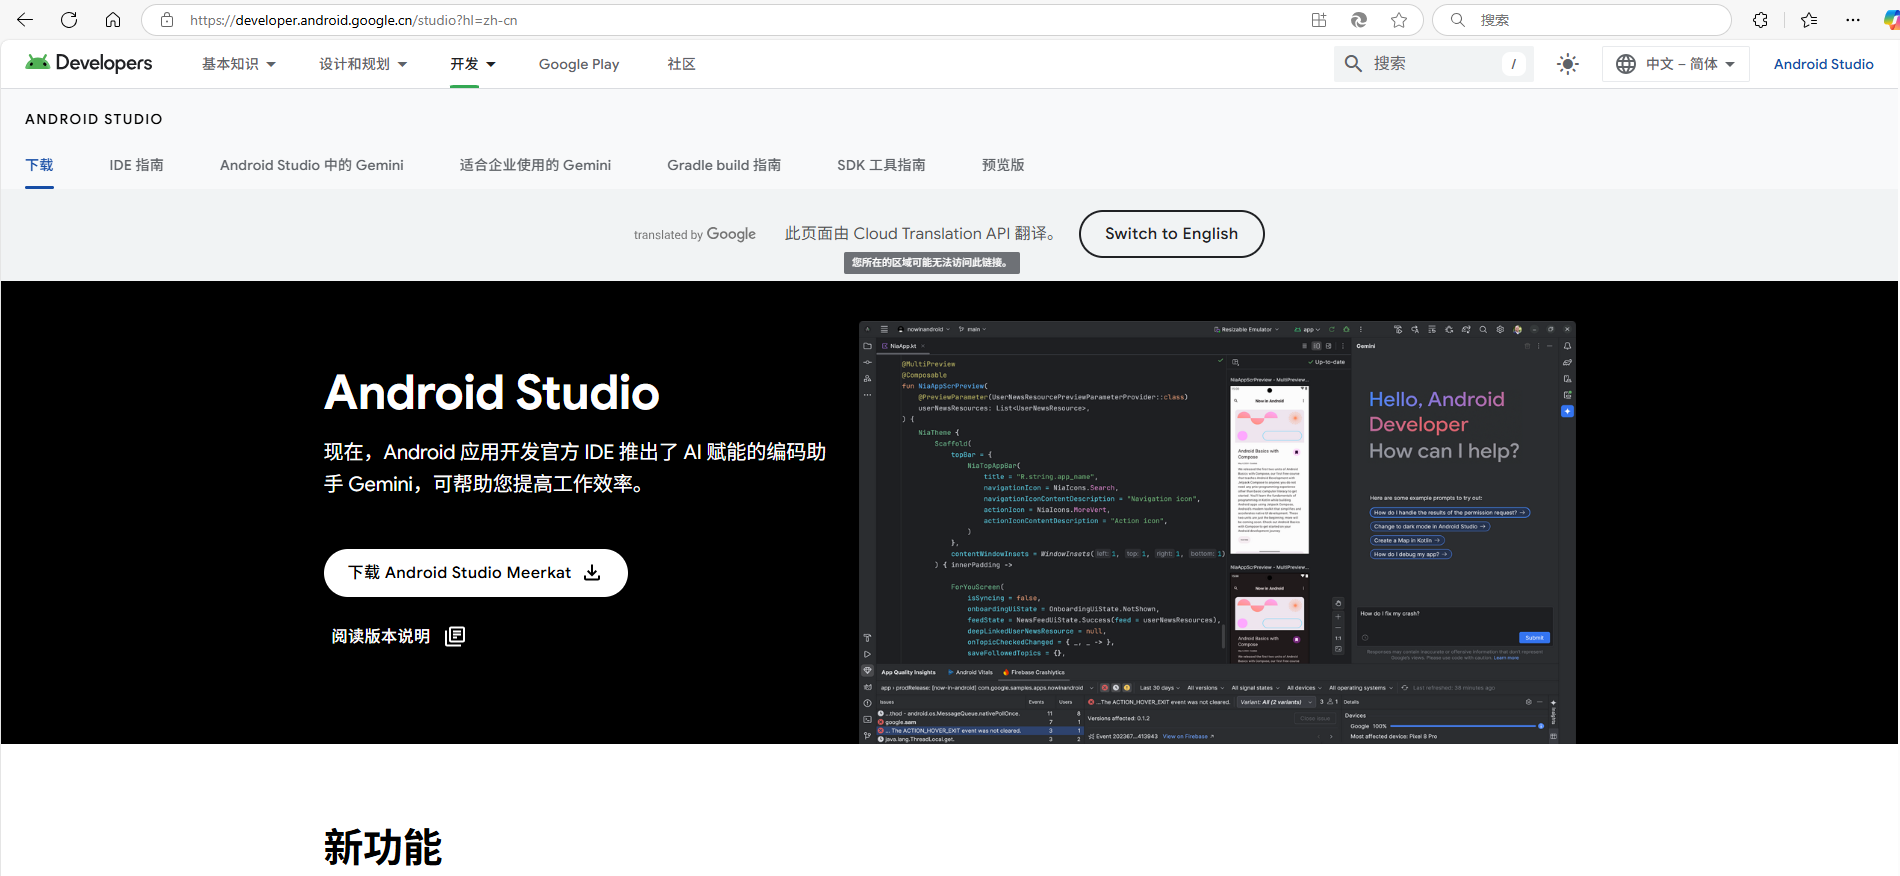Click the translated by Google label
The height and width of the screenshot is (876, 1900).
click(x=695, y=234)
